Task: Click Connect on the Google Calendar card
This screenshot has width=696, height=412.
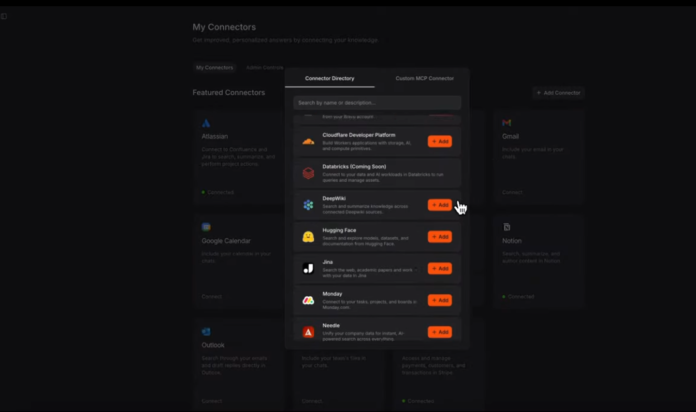Action: [x=212, y=297]
